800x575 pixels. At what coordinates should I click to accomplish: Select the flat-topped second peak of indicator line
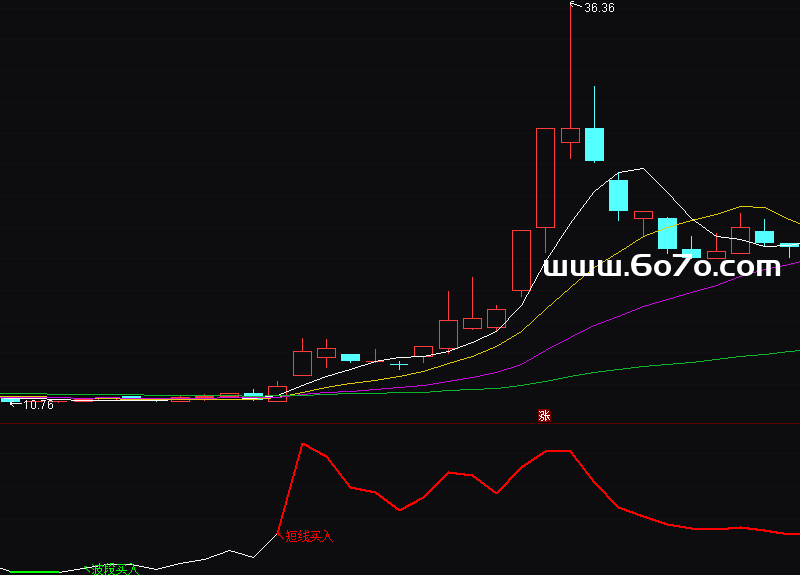point(558,451)
